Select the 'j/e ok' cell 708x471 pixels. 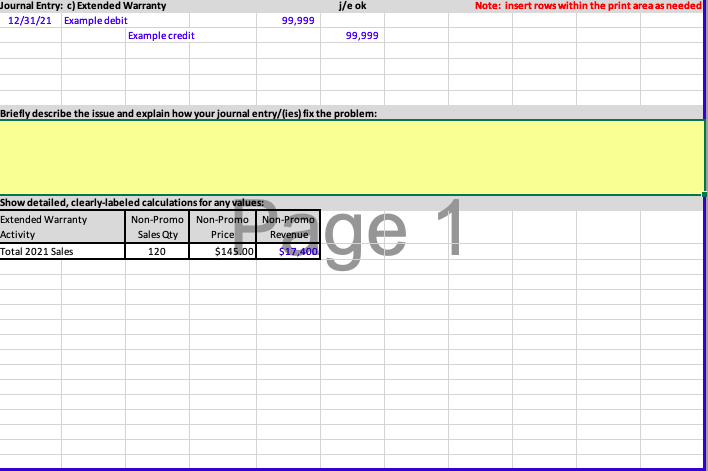pyautogui.click(x=353, y=6)
